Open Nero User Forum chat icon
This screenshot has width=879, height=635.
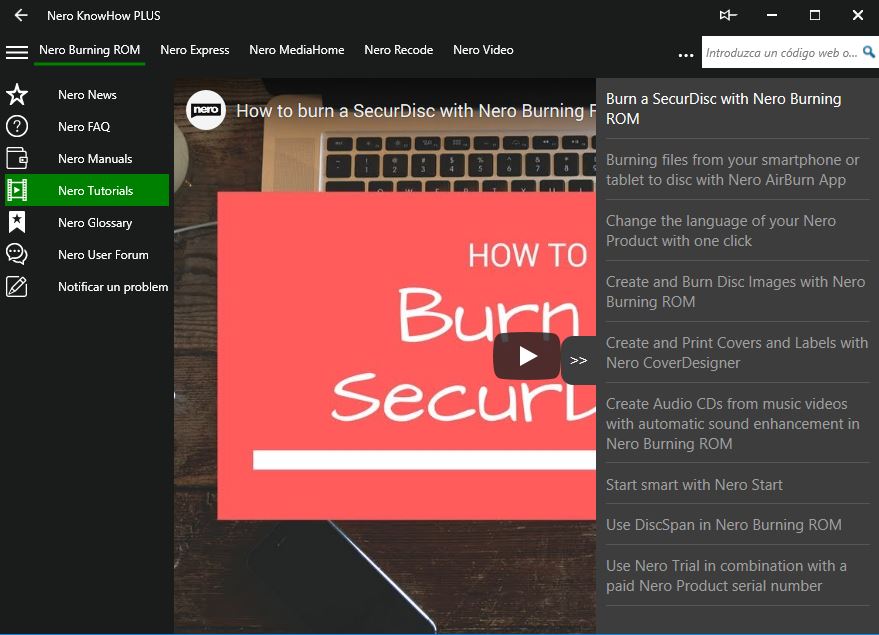17,254
